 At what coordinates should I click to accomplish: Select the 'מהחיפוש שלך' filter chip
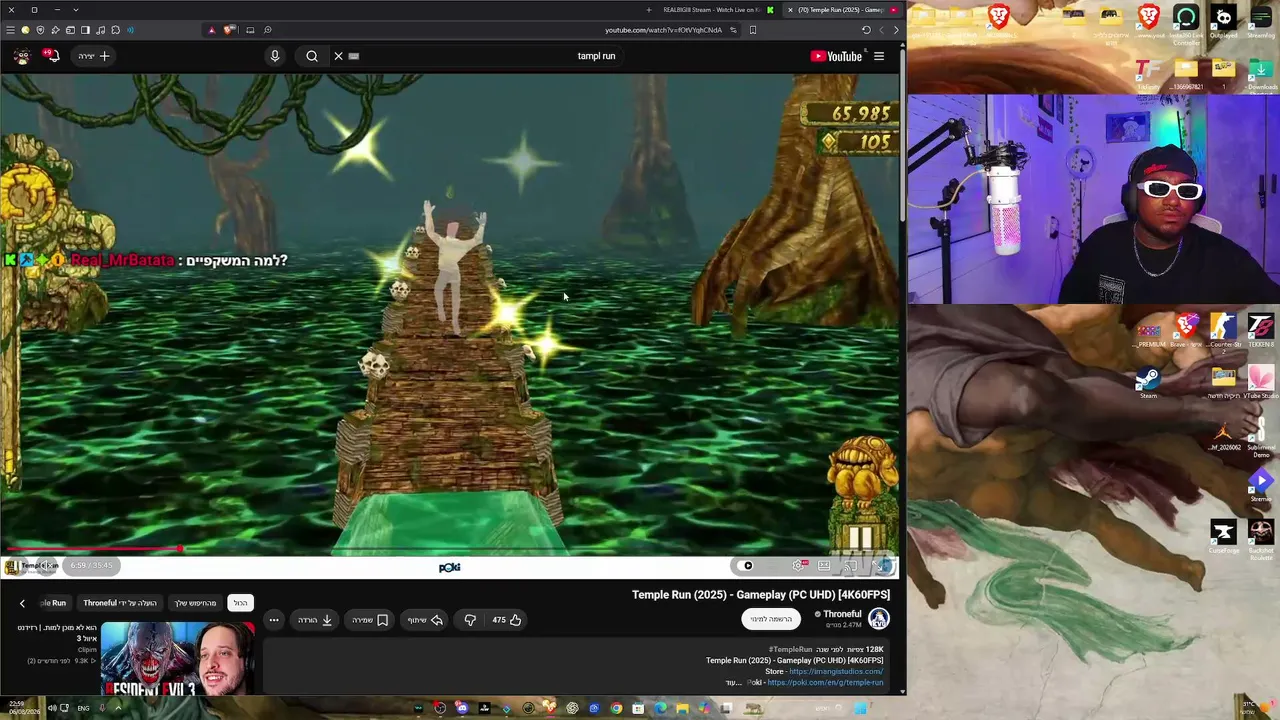195,603
